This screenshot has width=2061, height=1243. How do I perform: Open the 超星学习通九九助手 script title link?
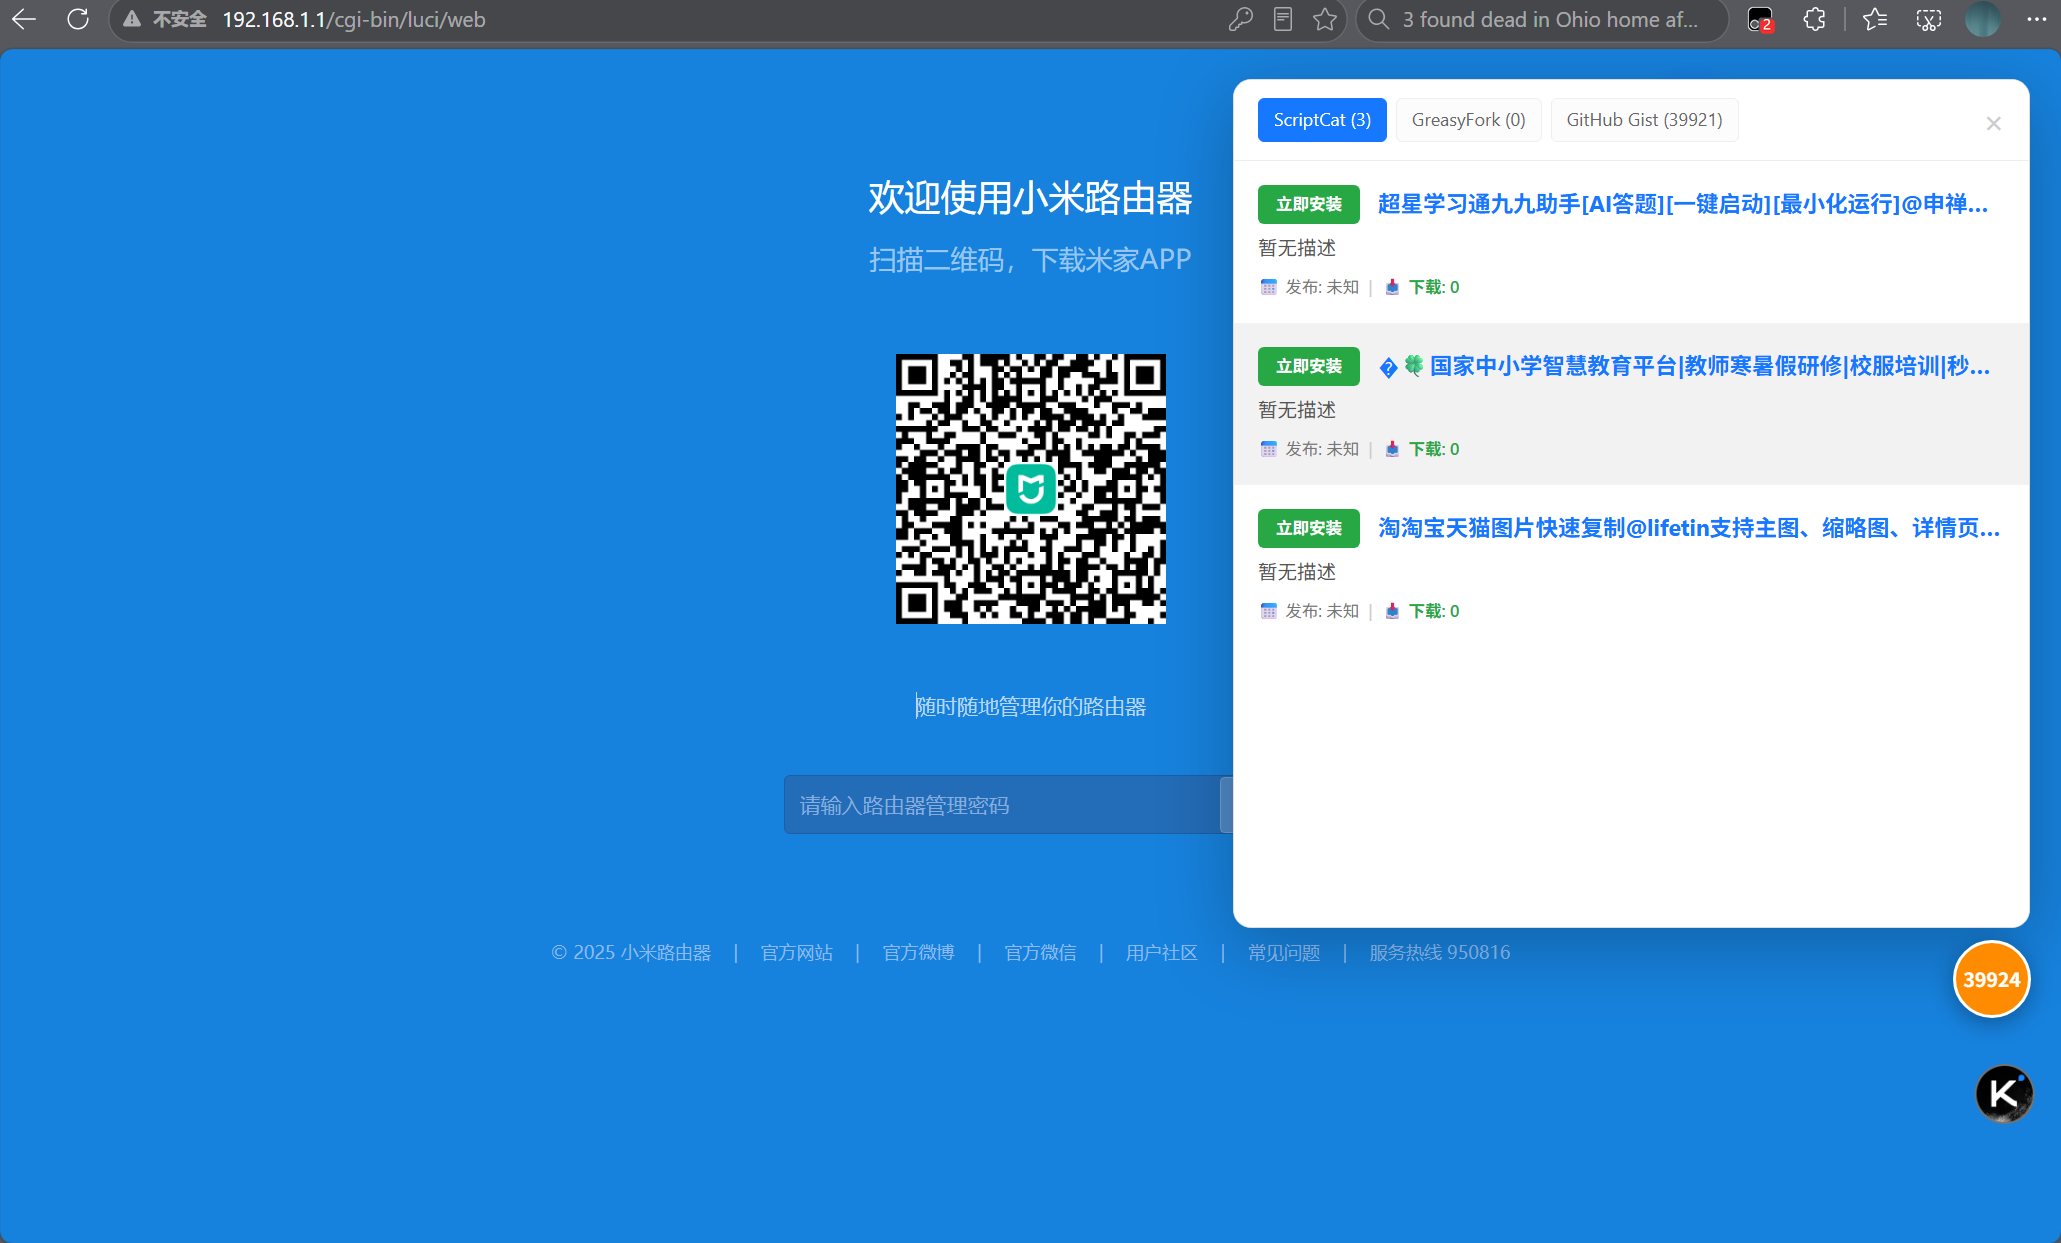[1683, 204]
